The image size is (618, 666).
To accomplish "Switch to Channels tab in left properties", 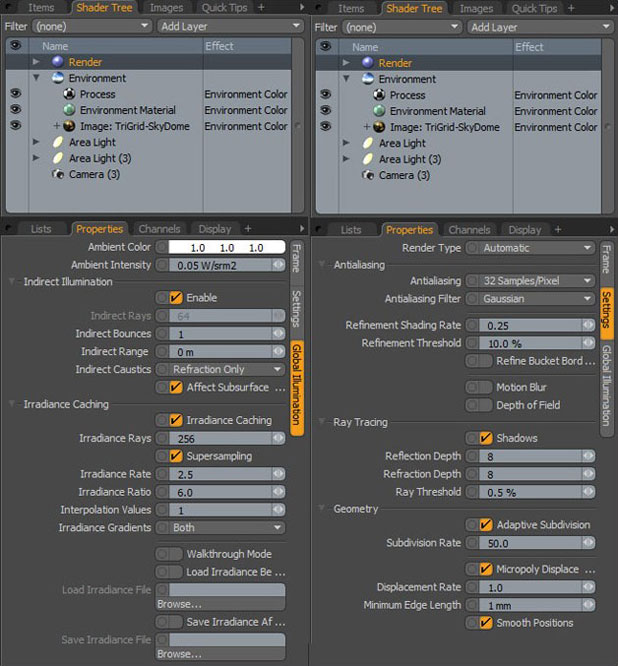I will click(x=159, y=229).
